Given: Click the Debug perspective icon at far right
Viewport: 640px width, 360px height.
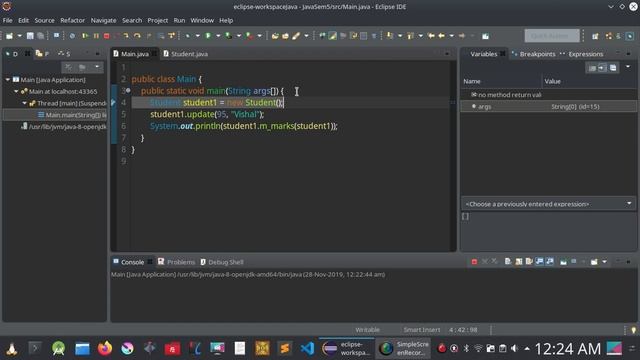Looking at the screenshot, I should (630, 36).
